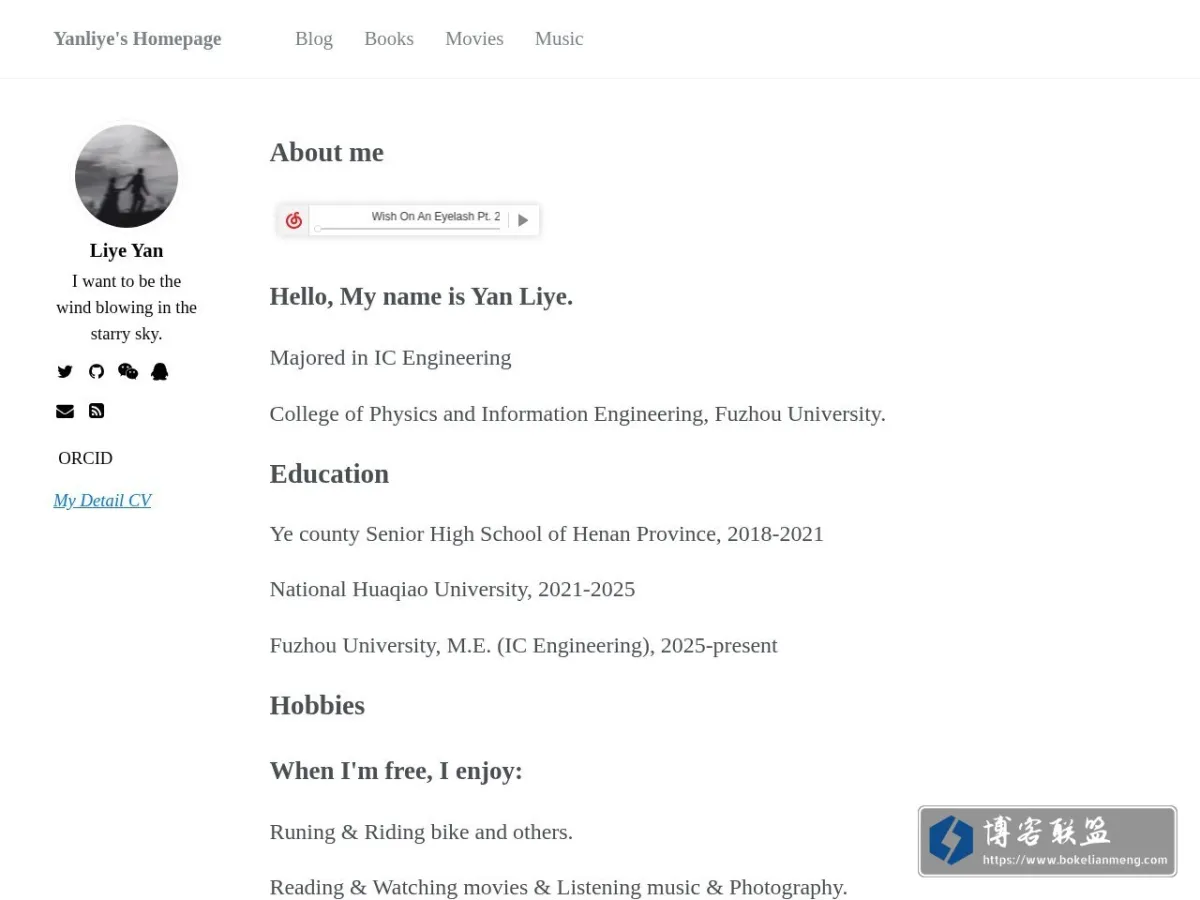Play the song Wish On An Eyelash
Screen dimensions: 1200x900
(523, 220)
